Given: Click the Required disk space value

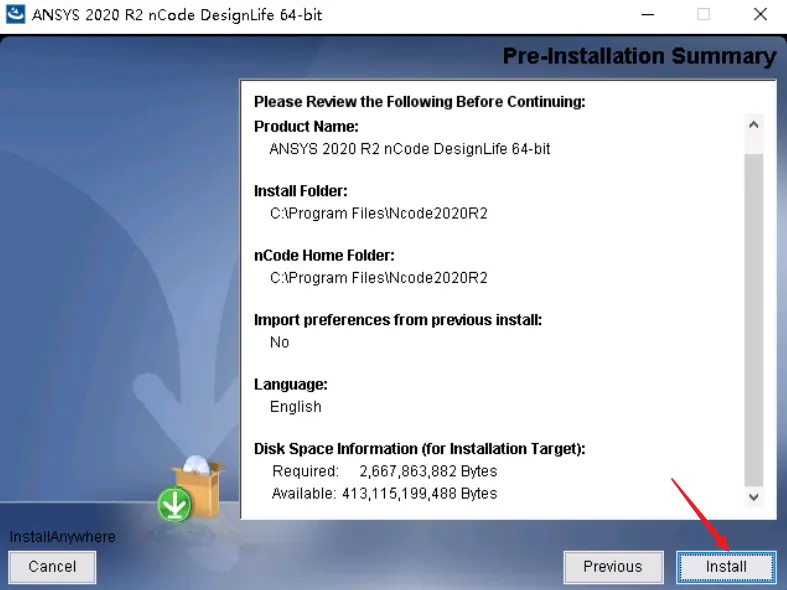Looking at the screenshot, I should pyautogui.click(x=428, y=471).
